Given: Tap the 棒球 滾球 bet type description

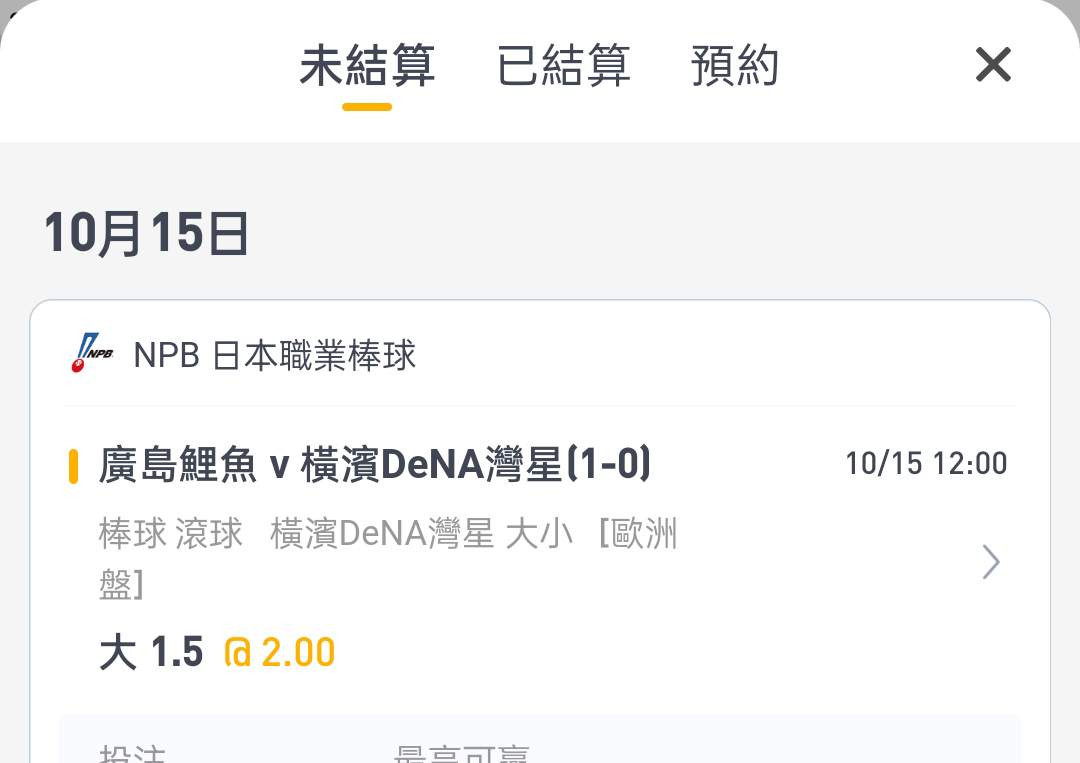Looking at the screenshot, I should pos(171,534).
